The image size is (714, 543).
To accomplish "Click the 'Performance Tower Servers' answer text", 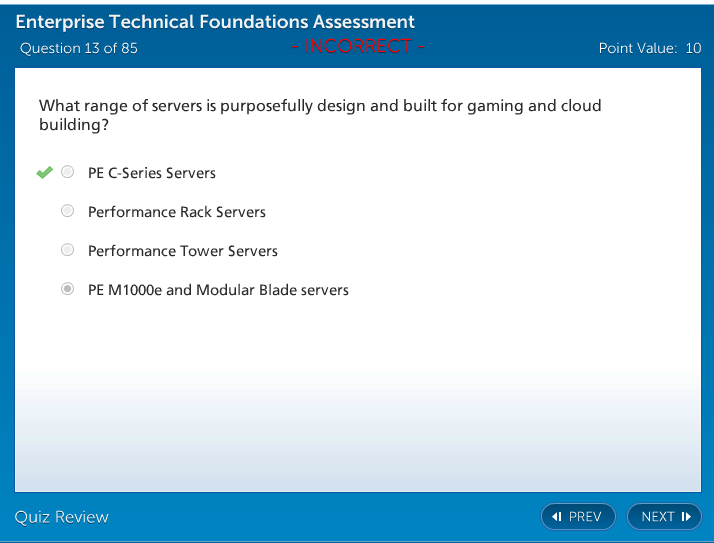I will (182, 251).
